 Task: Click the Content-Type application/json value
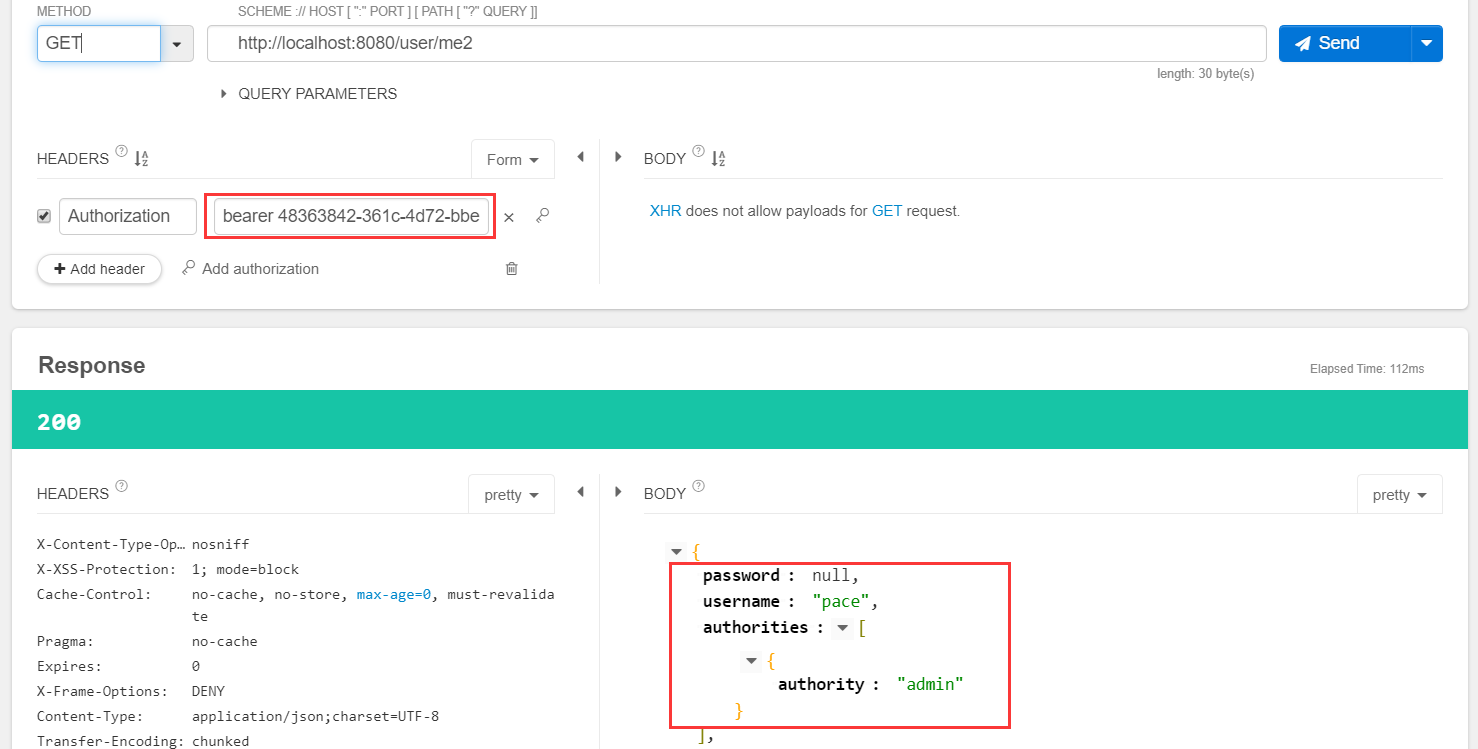coord(315,716)
